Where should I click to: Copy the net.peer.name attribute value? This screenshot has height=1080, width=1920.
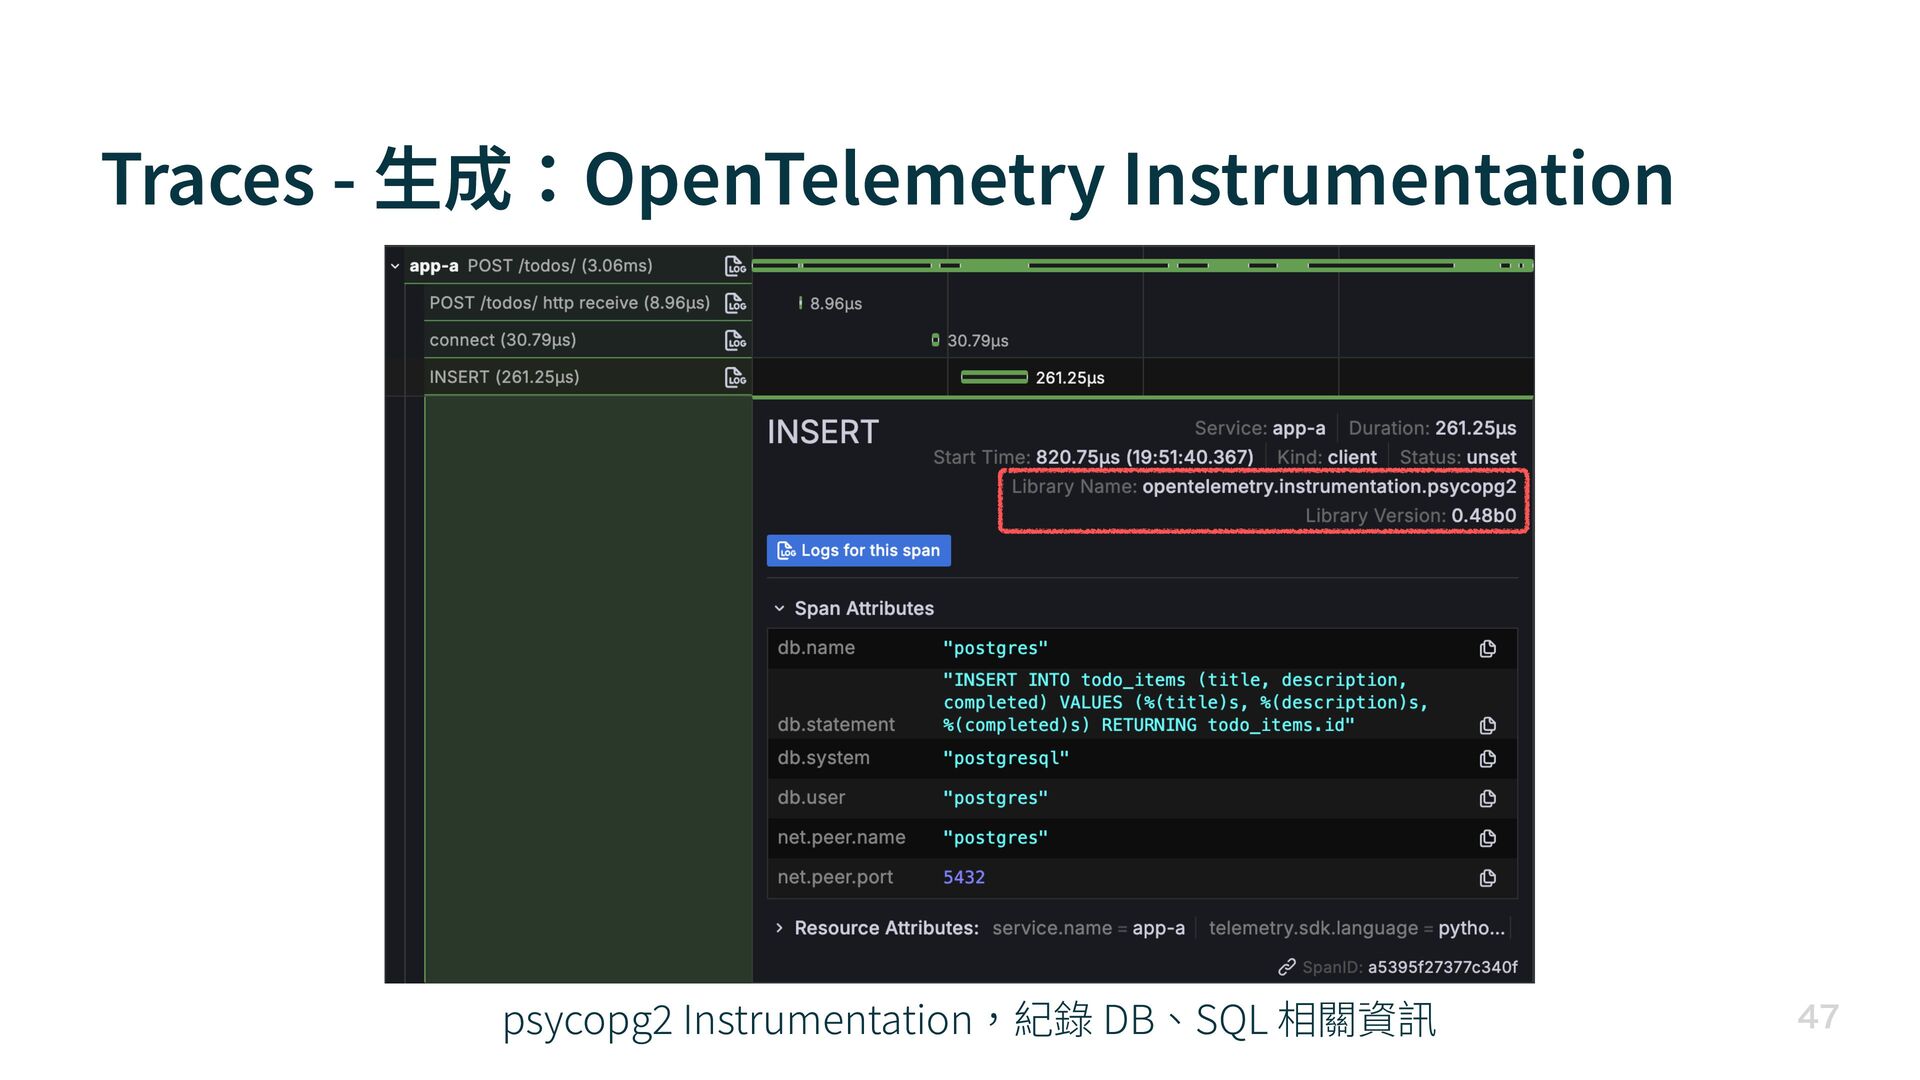(x=1488, y=838)
